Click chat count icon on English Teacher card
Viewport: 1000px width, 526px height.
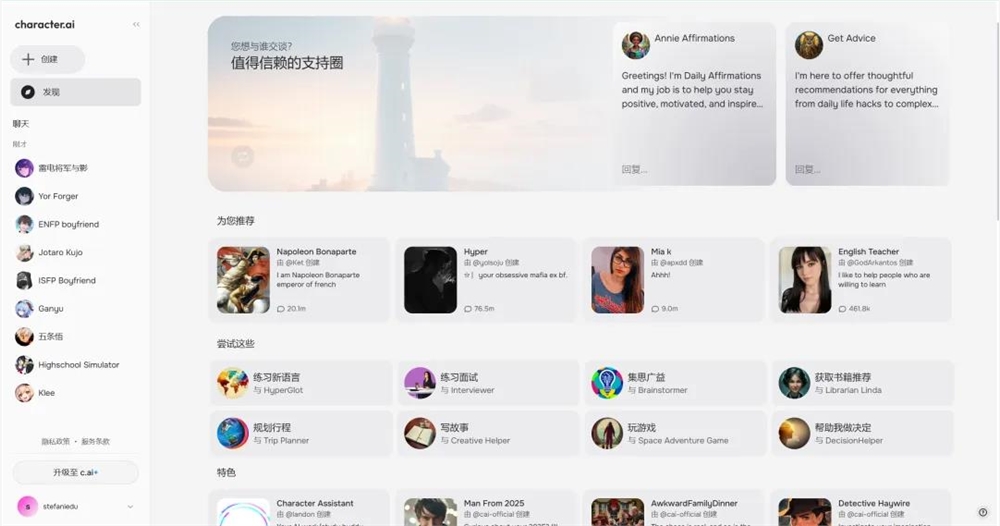point(842,309)
